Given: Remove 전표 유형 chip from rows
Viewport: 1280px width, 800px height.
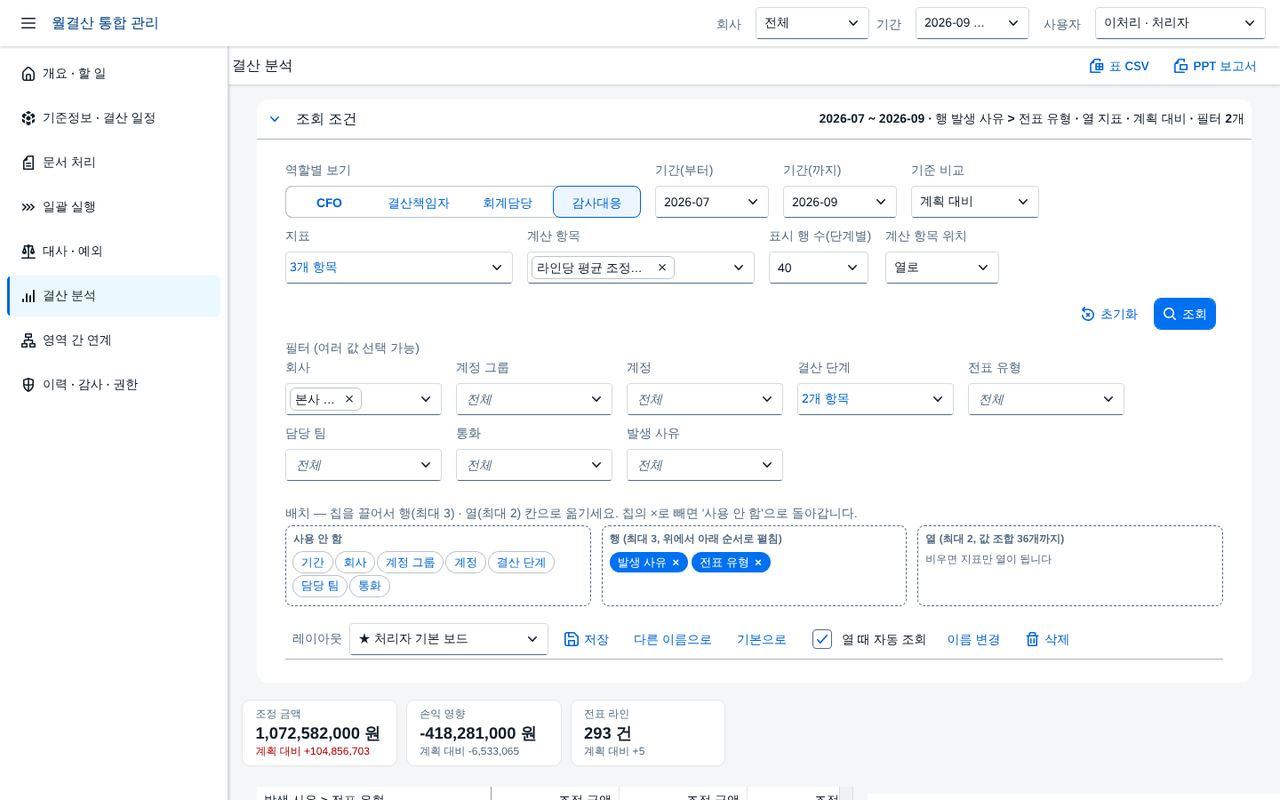Looking at the screenshot, I should tap(758, 563).
